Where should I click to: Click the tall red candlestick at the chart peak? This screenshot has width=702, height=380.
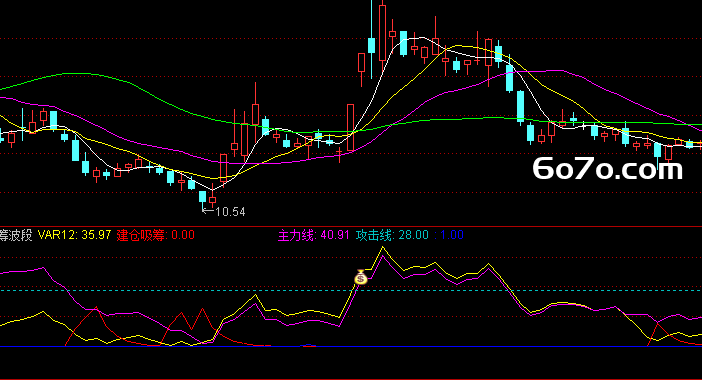[382, 32]
